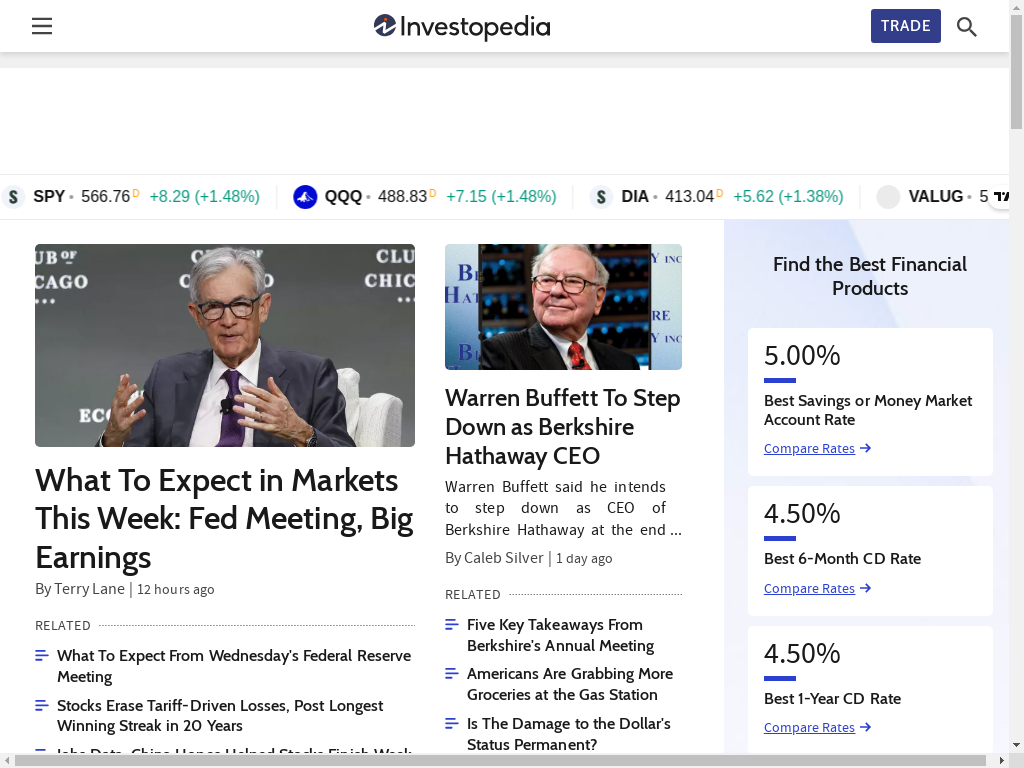Click the VALUG ticker icon
The height and width of the screenshot is (768, 1024).
888,197
